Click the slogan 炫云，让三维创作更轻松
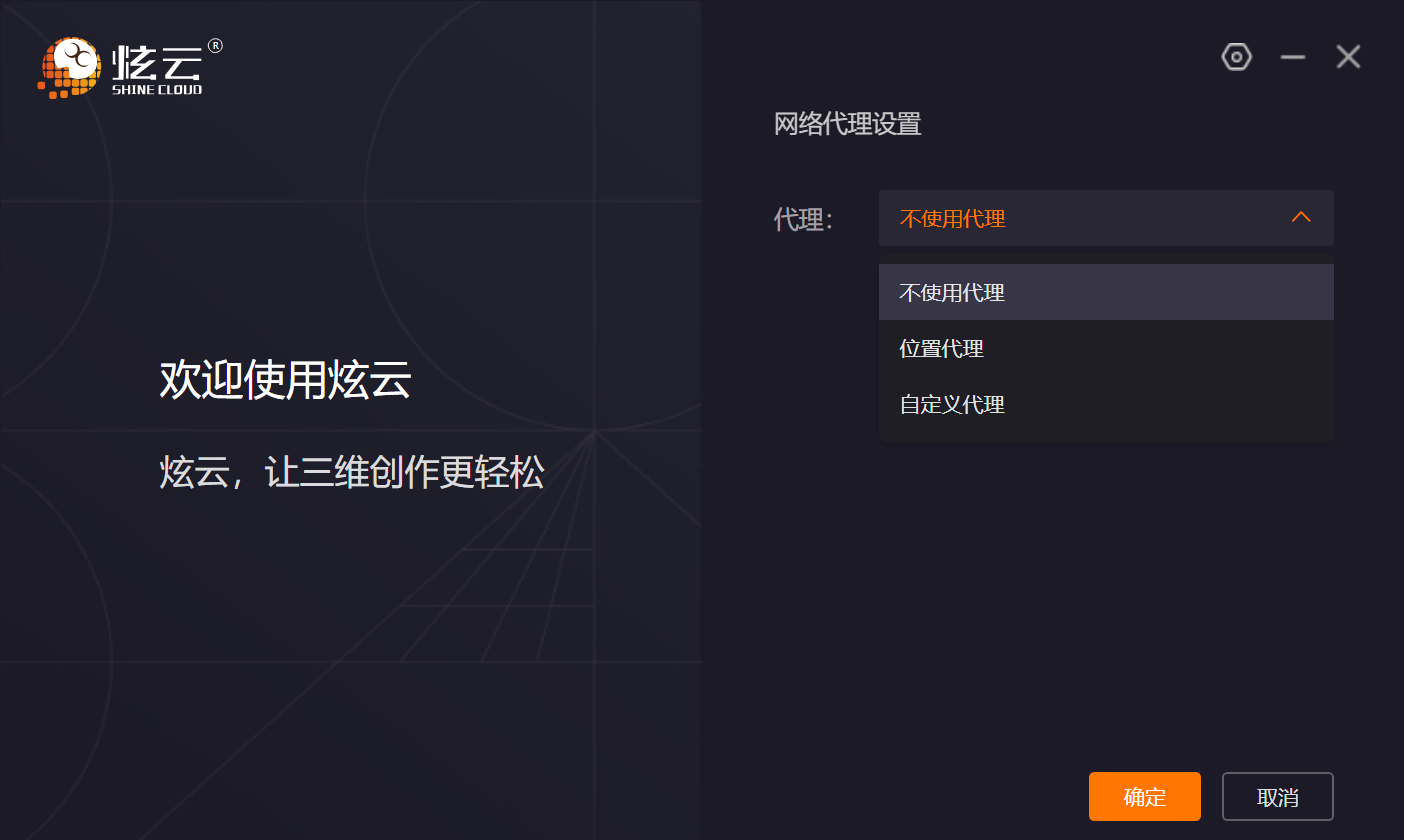Image resolution: width=1404 pixels, height=840 pixels. (352, 472)
